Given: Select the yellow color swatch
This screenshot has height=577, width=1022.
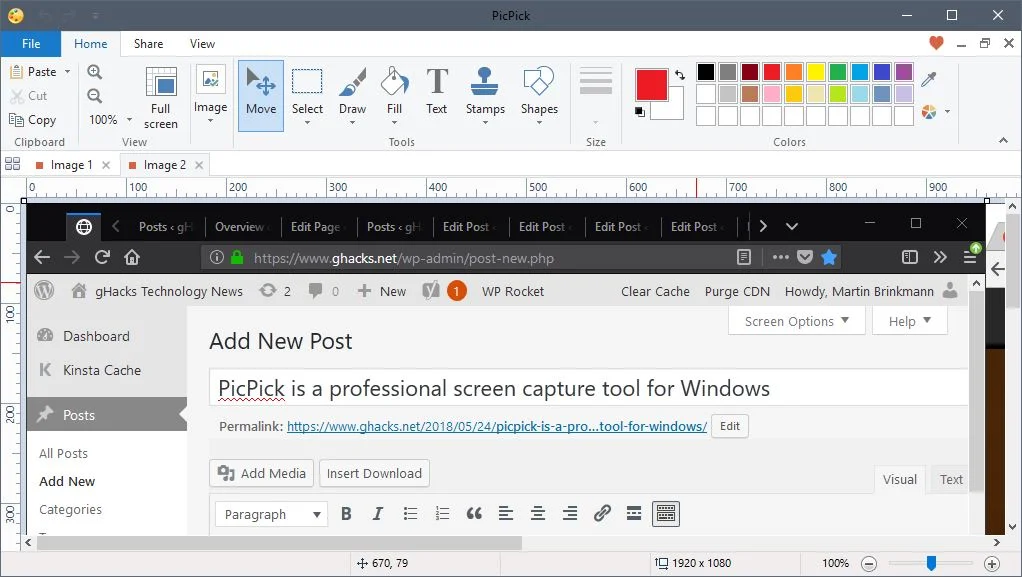Looking at the screenshot, I should [x=815, y=72].
